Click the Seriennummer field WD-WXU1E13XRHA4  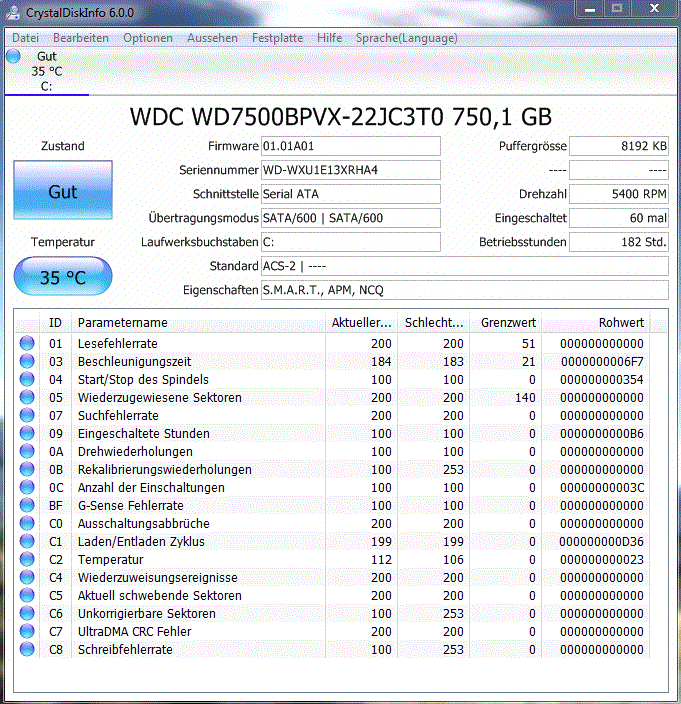click(x=351, y=170)
